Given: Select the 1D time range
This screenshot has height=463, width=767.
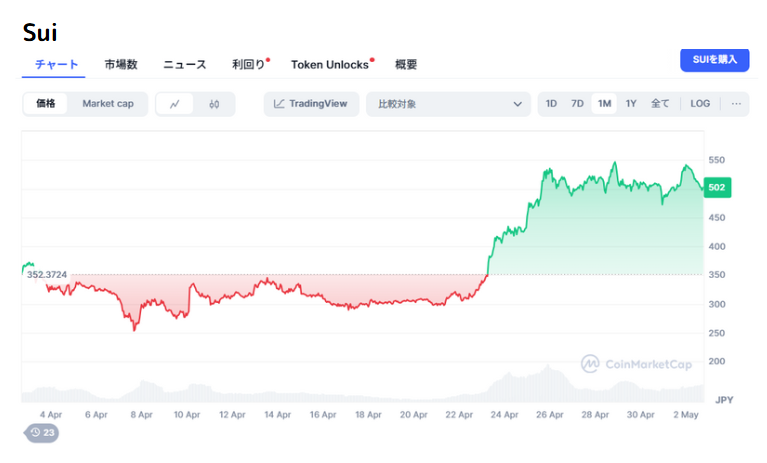Looking at the screenshot, I should coord(551,104).
